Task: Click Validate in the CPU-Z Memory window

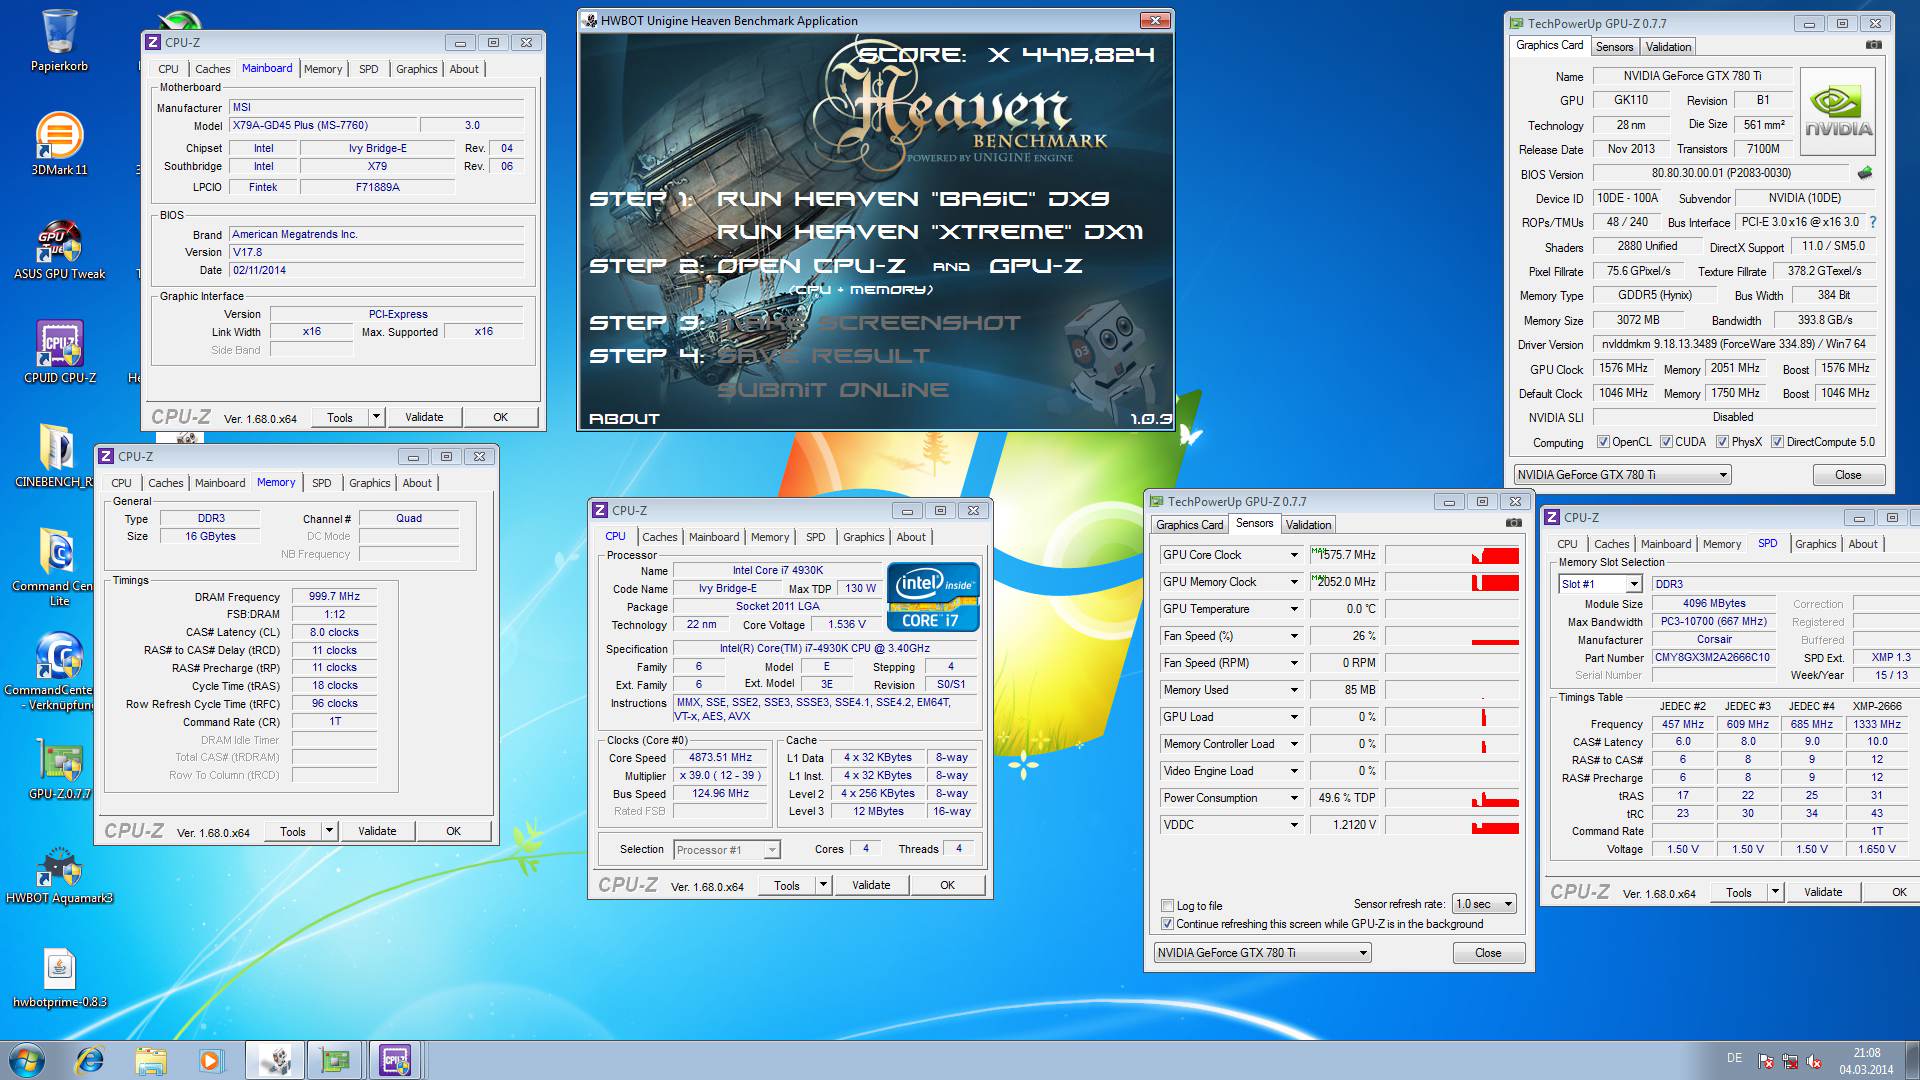Action: coord(377,831)
